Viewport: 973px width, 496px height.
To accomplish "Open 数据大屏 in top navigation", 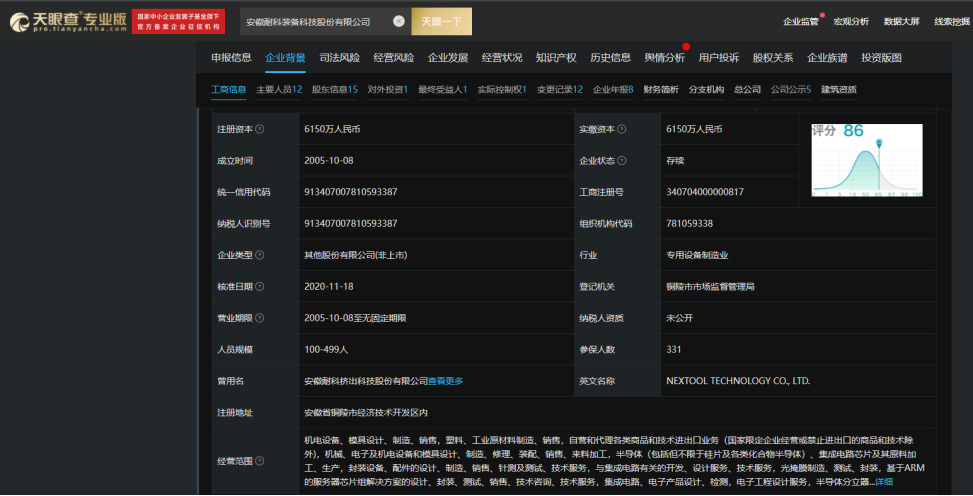I will (901, 22).
